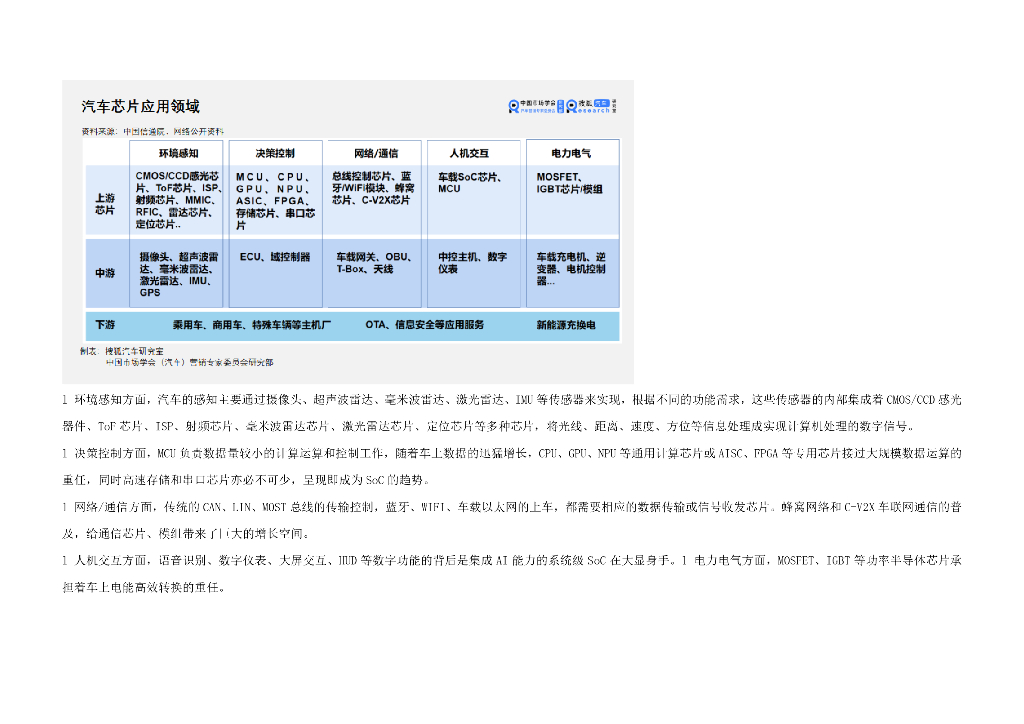Click the cell starting with 摄像头、超声波雷达
Viewport: 1024px width, 724px height.
pos(178,274)
